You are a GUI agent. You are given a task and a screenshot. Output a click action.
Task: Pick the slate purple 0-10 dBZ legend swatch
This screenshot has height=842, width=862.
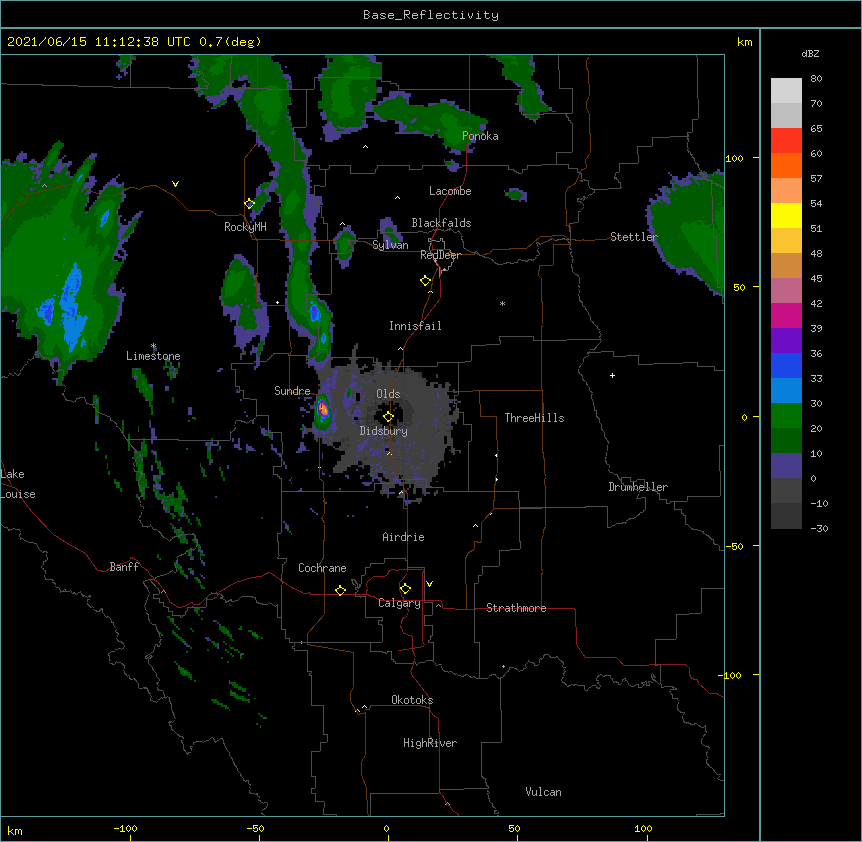[x=786, y=466]
